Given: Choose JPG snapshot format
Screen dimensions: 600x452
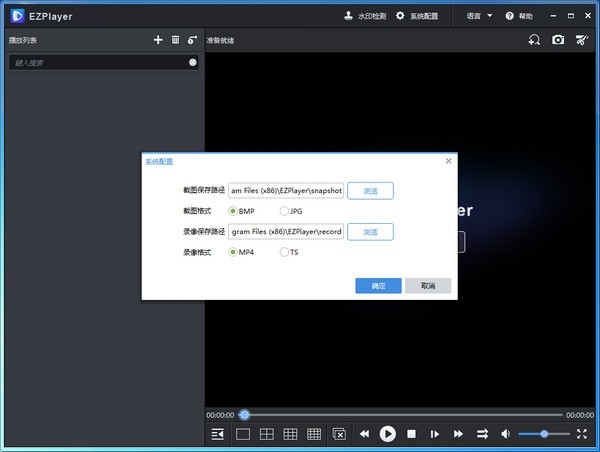Looking at the screenshot, I should click(x=285, y=211).
